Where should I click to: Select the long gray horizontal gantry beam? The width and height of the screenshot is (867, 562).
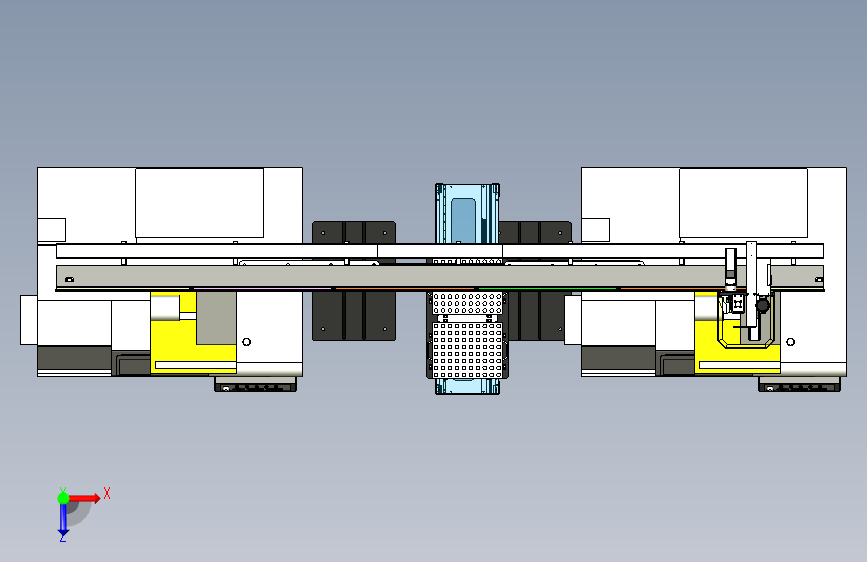440,277
